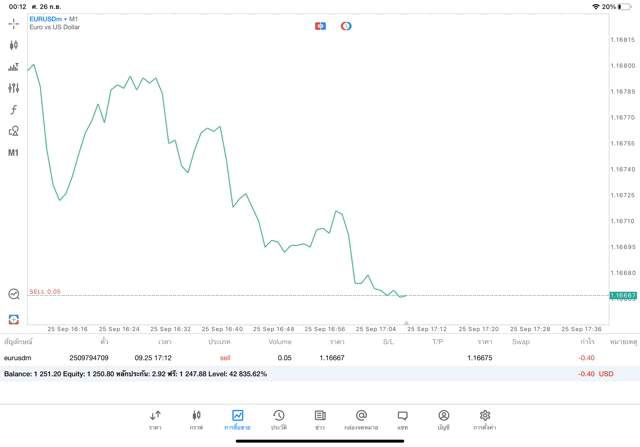This screenshot has height=447, width=640.
Task: Open the drawing objects shapes tool
Action: pos(13,131)
